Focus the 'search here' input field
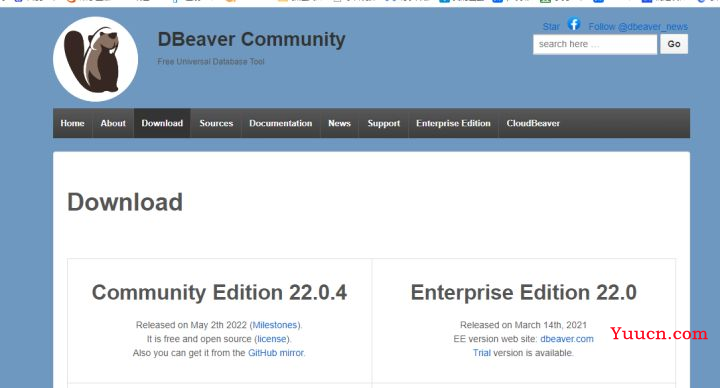This screenshot has width=720, height=388. (x=595, y=44)
